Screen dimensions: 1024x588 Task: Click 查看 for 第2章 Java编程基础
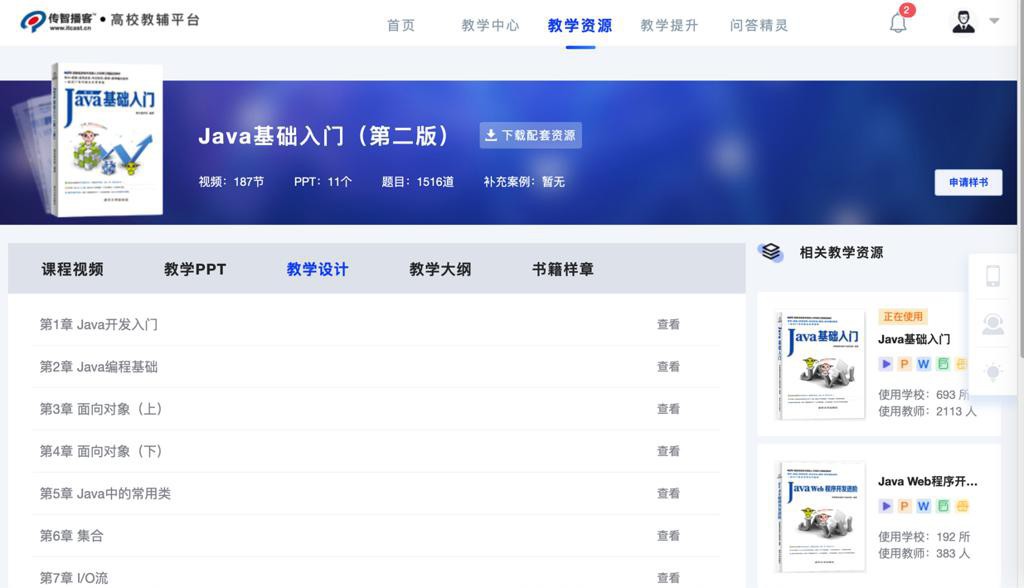[668, 367]
